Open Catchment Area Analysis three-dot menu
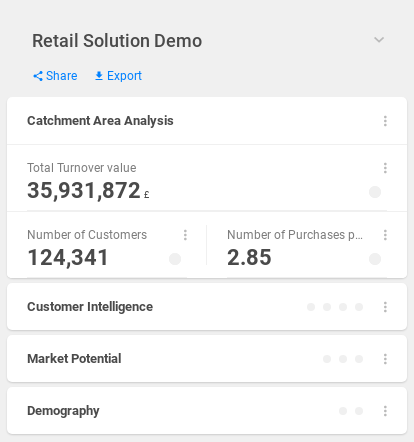The width and height of the screenshot is (414, 442). click(385, 121)
